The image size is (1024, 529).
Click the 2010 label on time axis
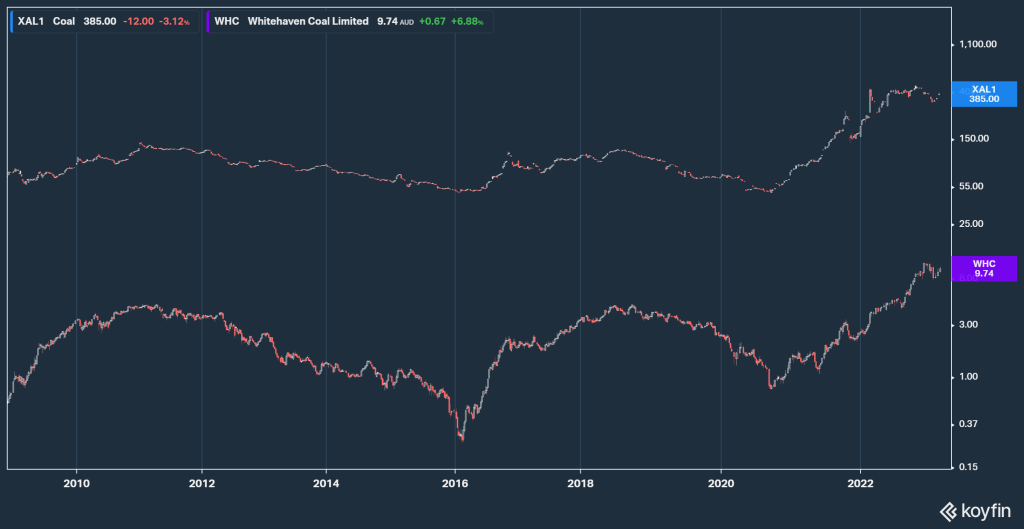click(76, 483)
